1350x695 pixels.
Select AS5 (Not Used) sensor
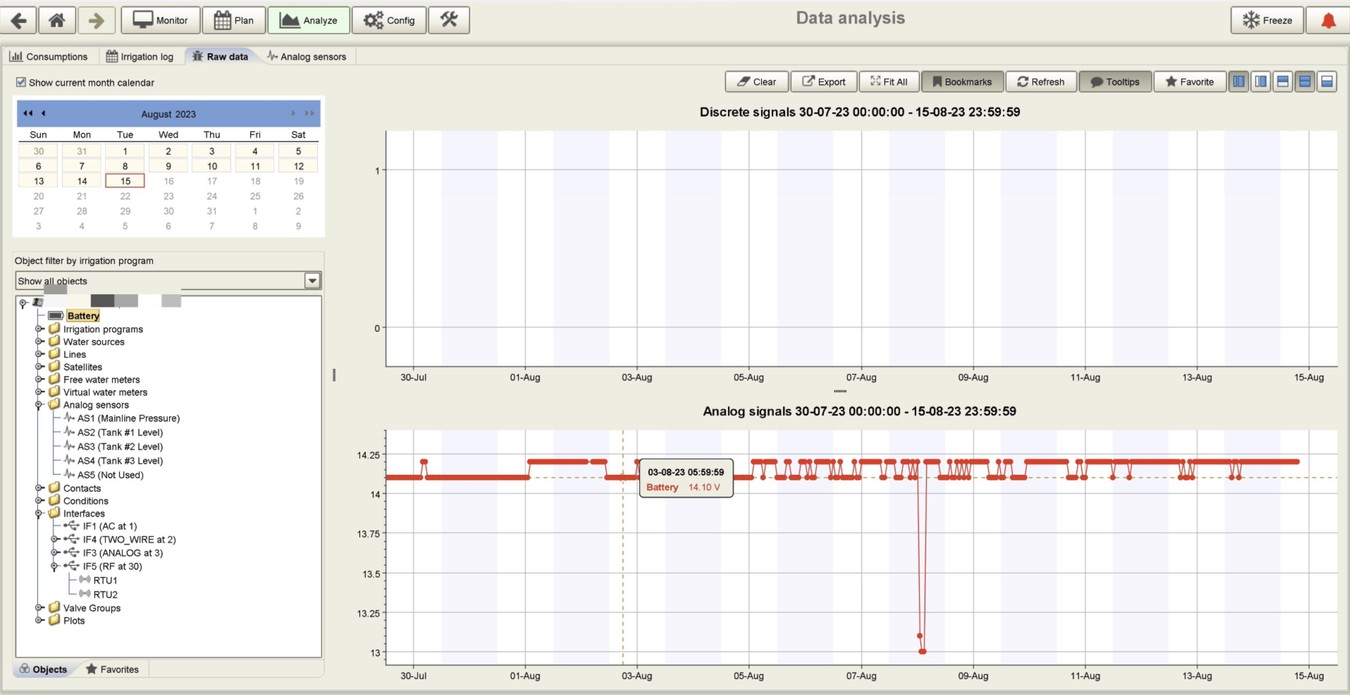pyautogui.click(x=110, y=475)
